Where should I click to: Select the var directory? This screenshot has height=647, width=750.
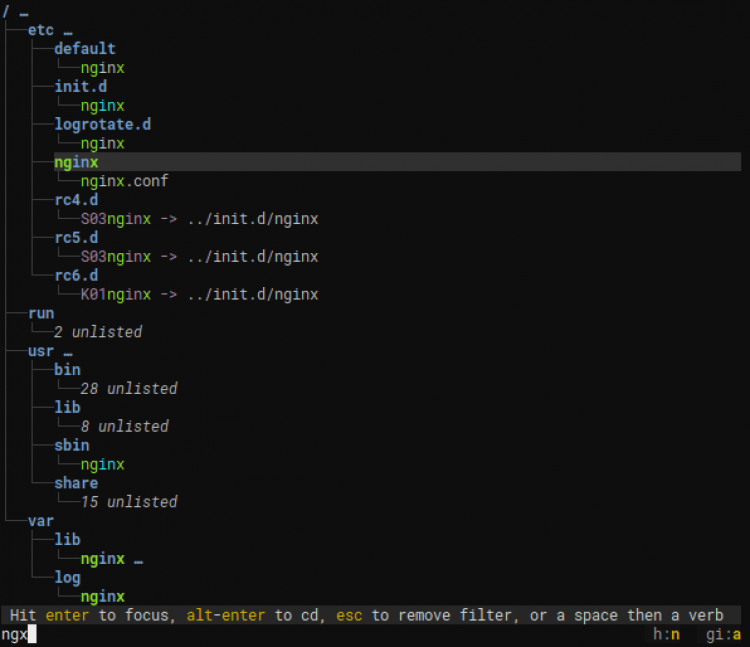(41, 521)
